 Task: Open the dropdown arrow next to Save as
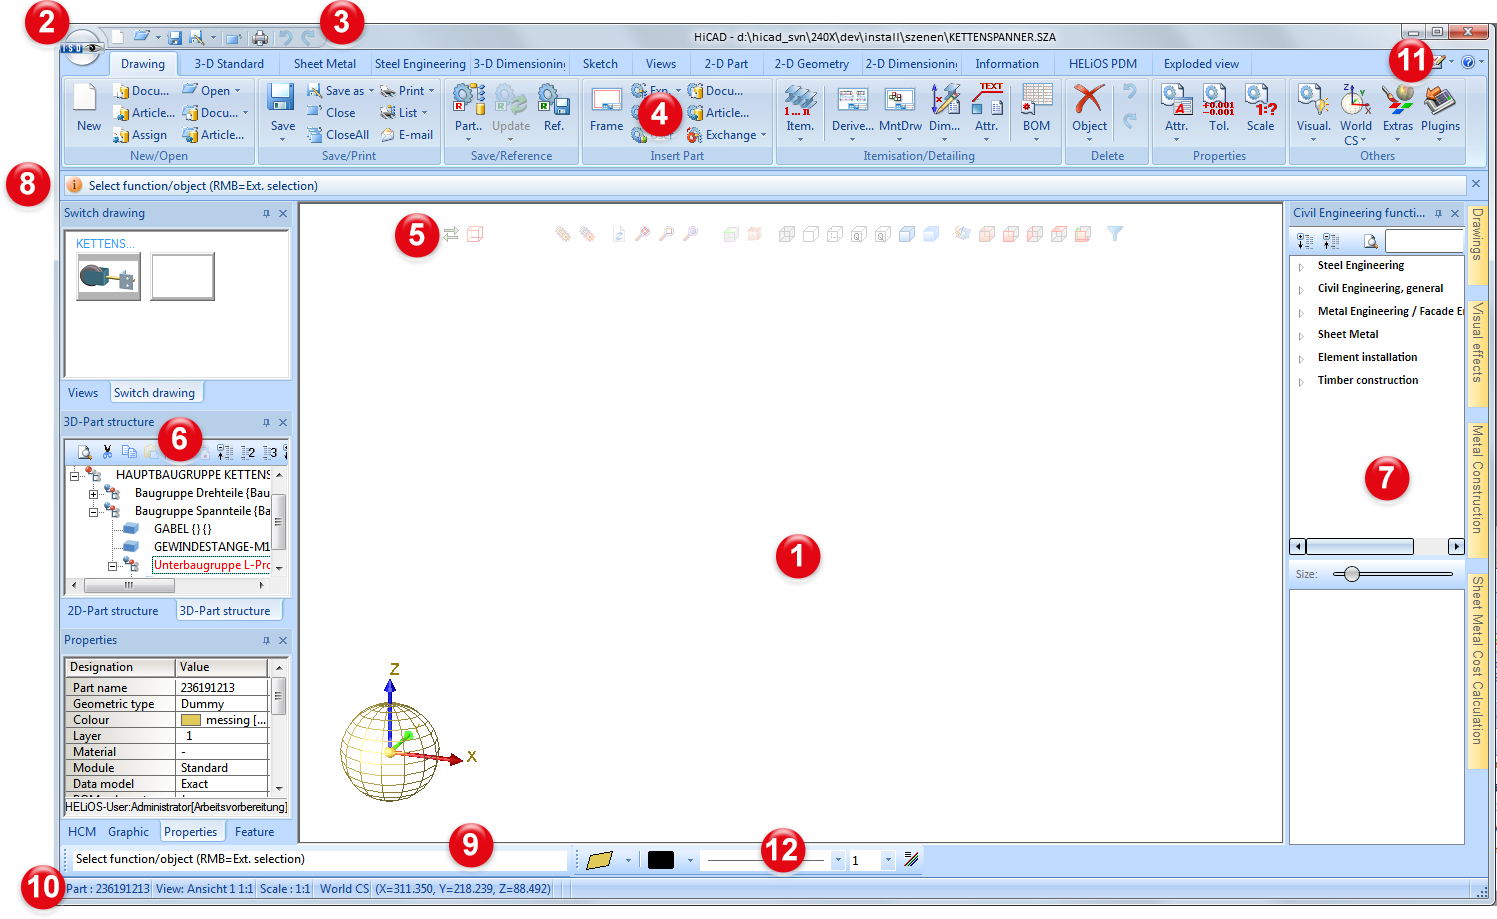(371, 91)
